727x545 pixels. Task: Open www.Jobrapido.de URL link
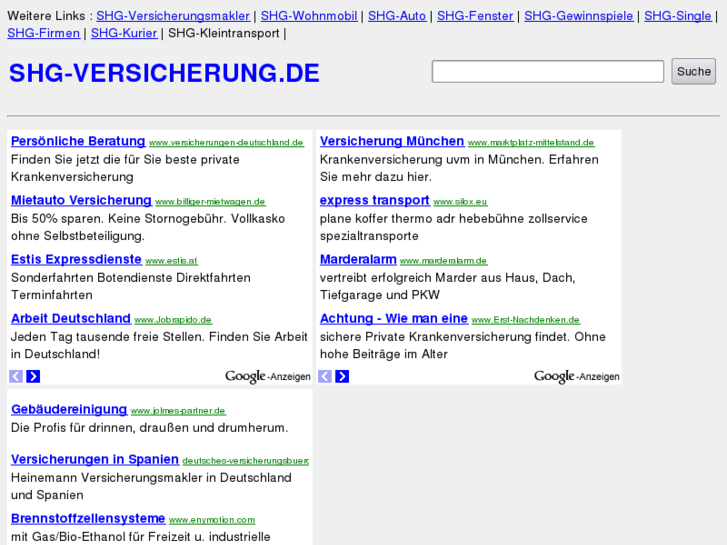click(173, 320)
